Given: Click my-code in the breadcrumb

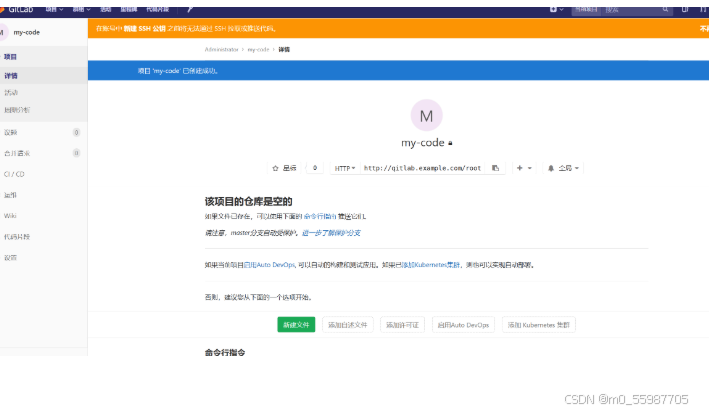Looking at the screenshot, I should (258, 50).
